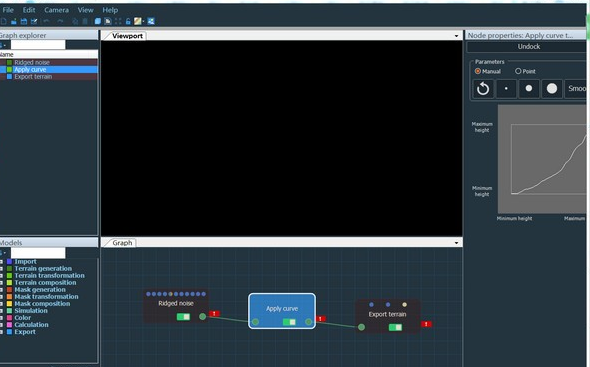
Task: Expand the Terrain composition category
Action: (2, 283)
